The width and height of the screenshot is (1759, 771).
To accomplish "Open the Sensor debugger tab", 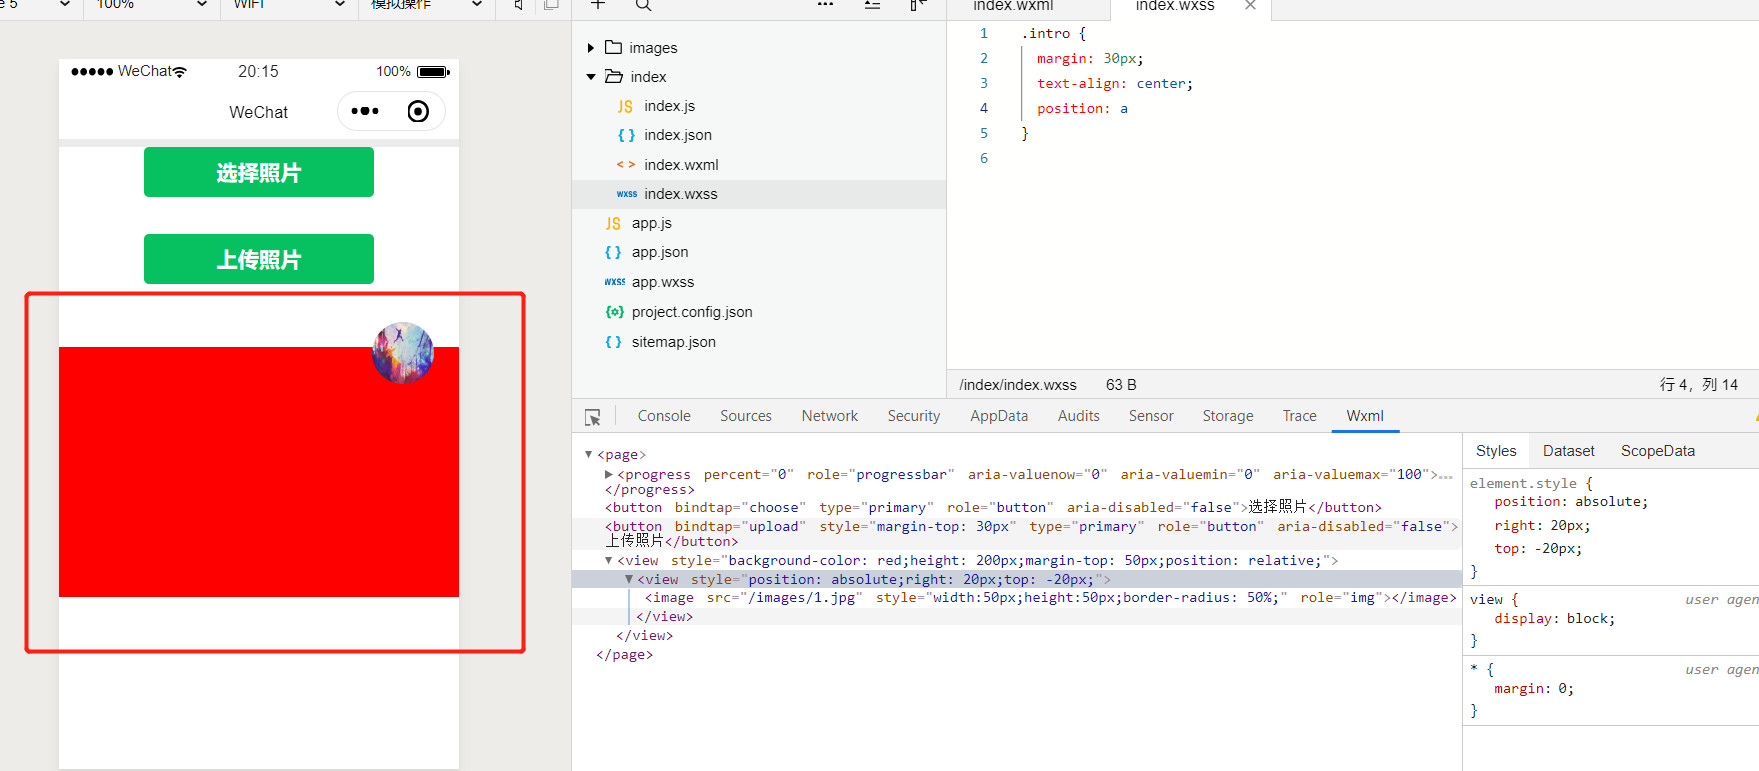I will click(x=1151, y=416).
